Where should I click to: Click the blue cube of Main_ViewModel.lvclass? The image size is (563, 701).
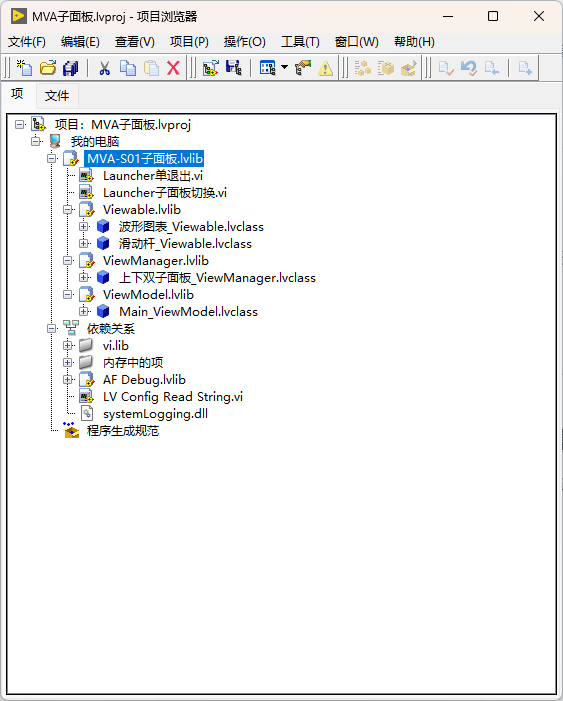(x=103, y=311)
